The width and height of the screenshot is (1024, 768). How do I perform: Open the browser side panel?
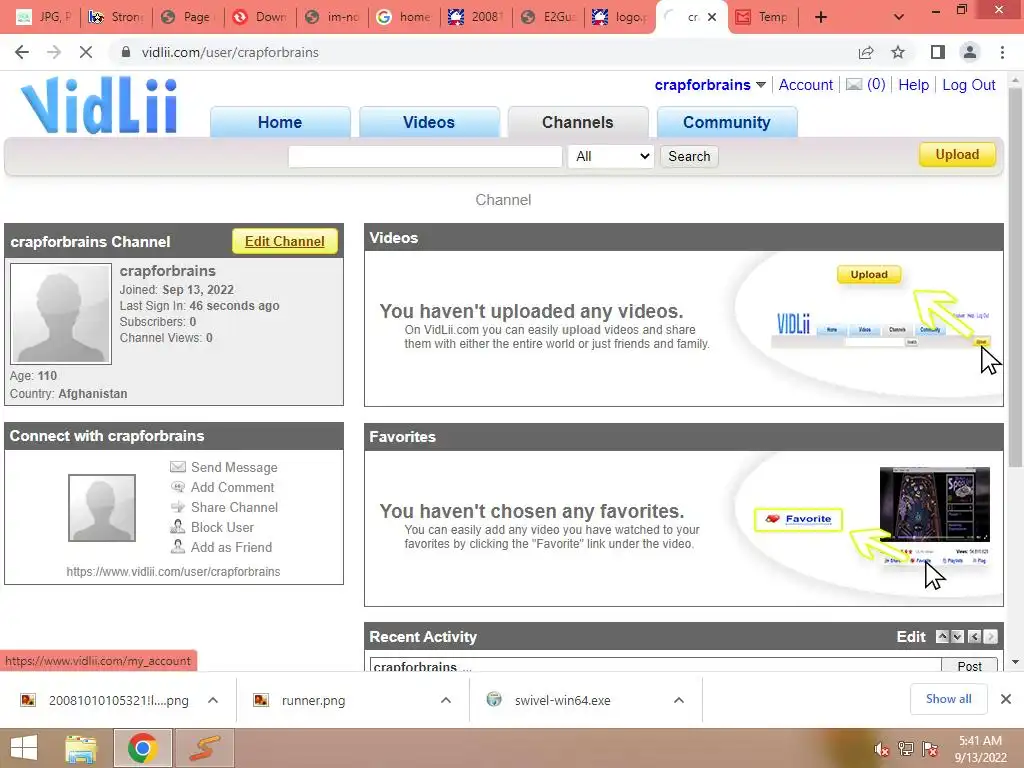click(x=937, y=52)
